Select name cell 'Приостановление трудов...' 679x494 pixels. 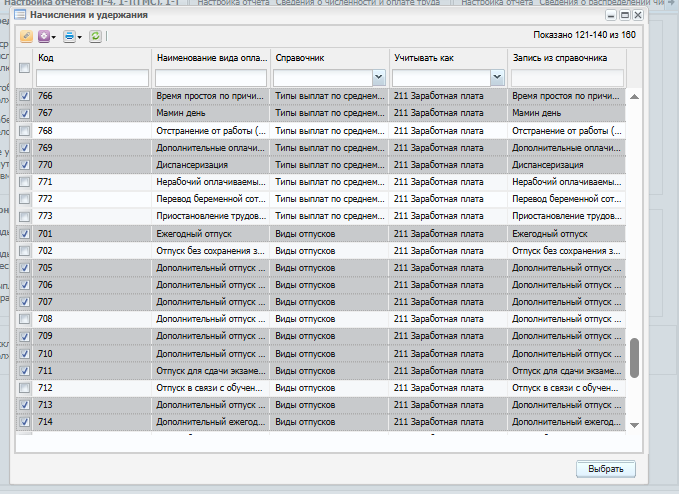pos(211,216)
